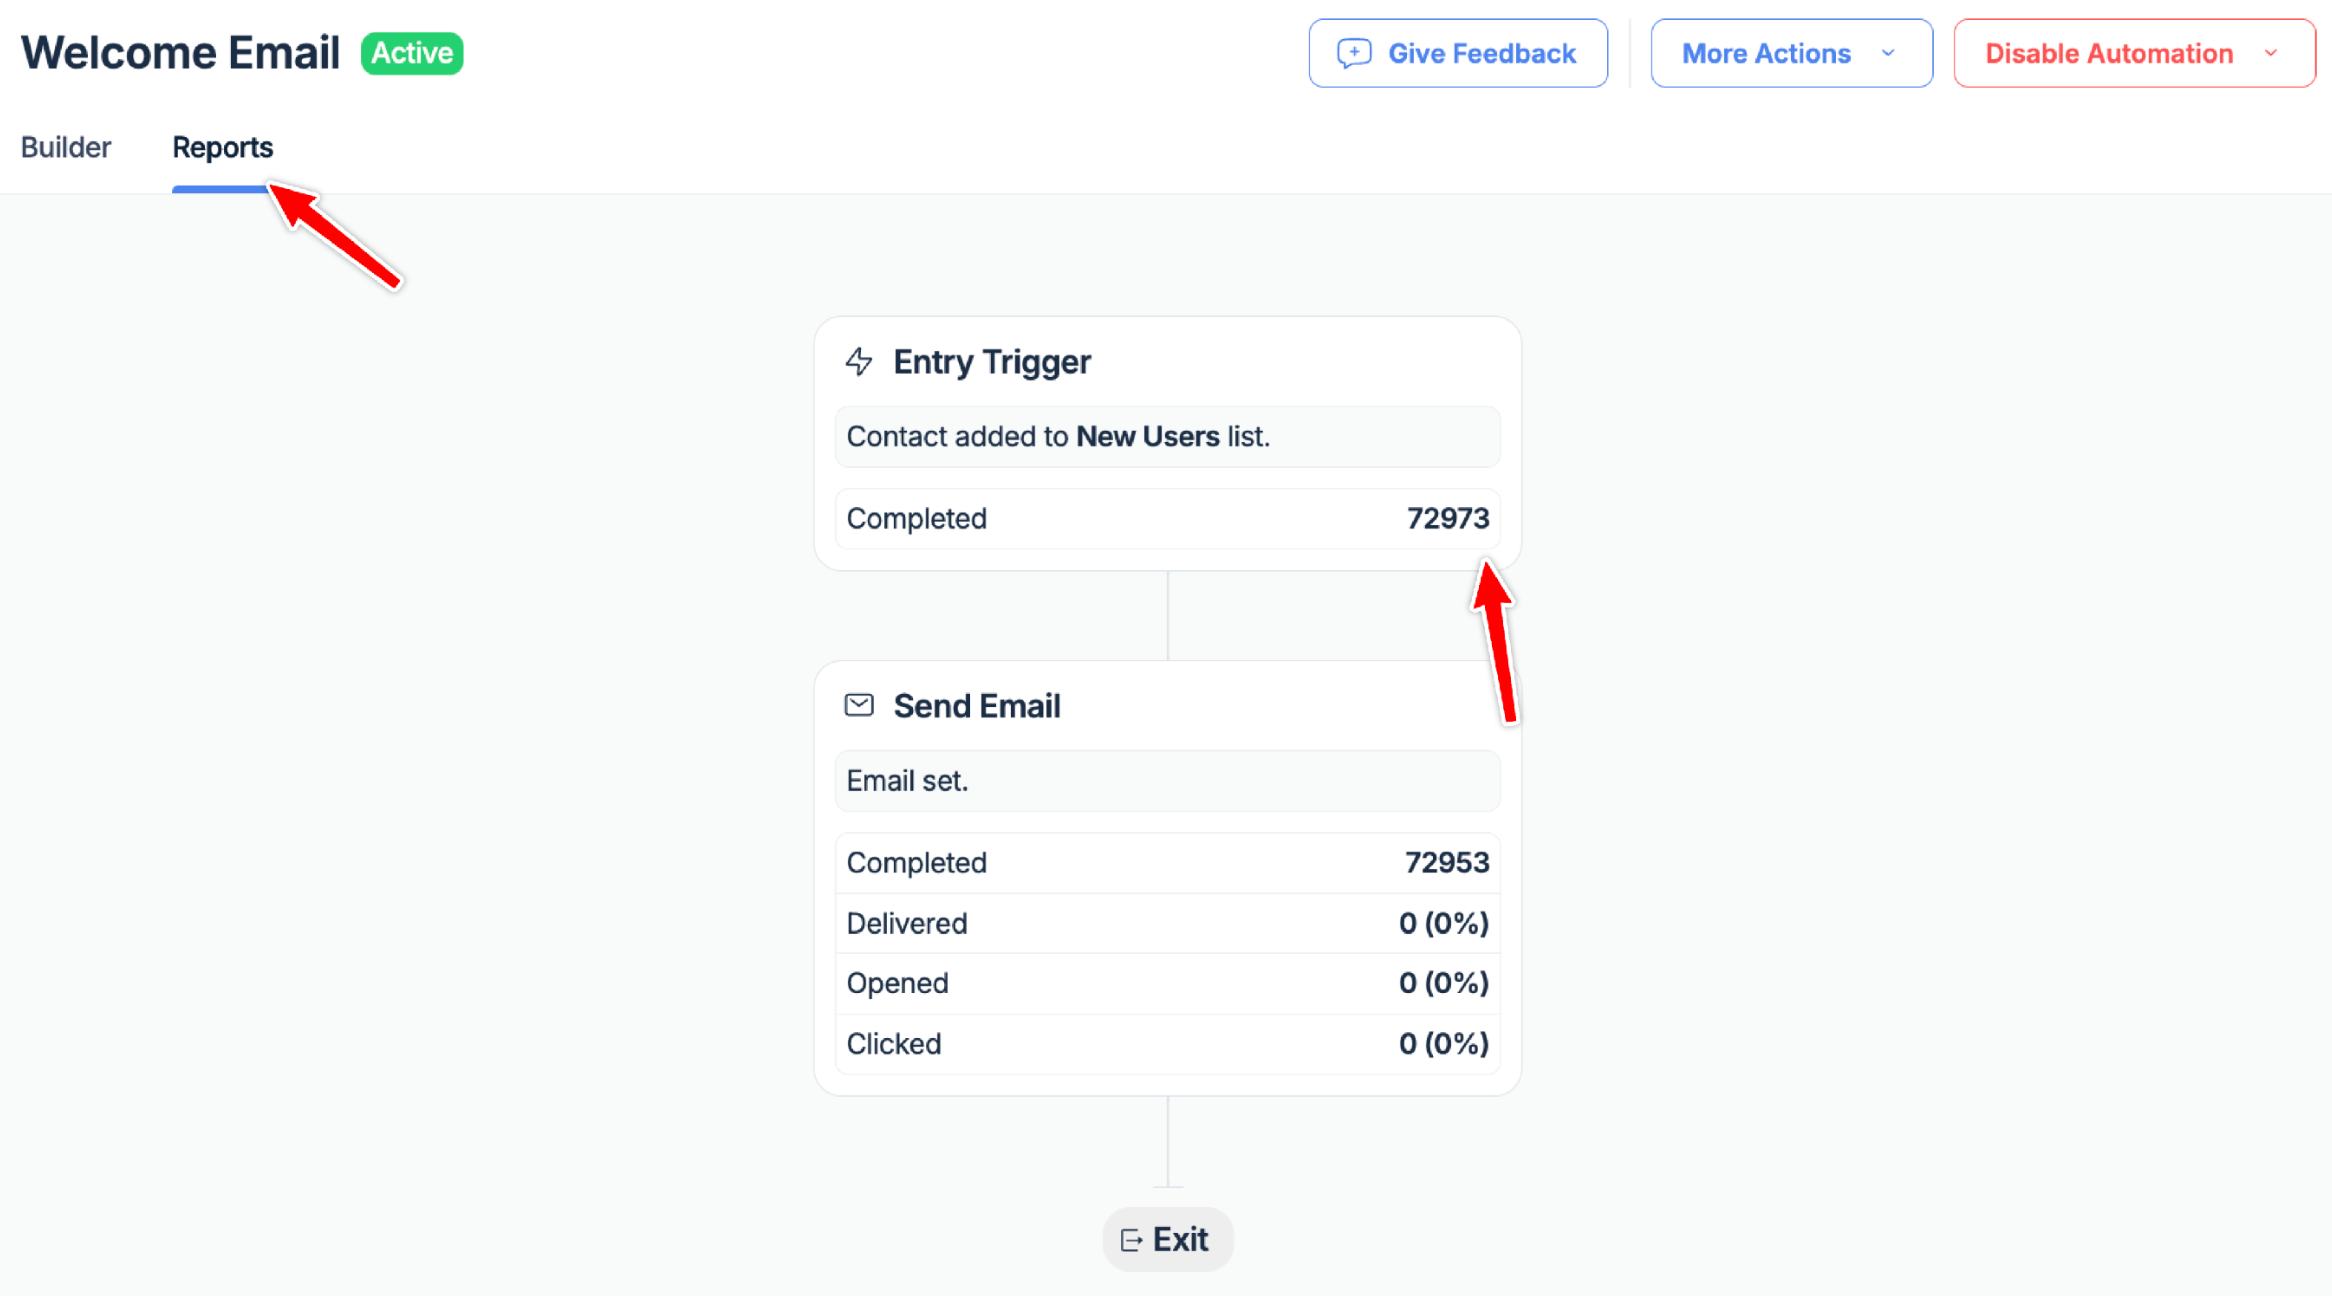Click the Disable Automation button text

click(2109, 53)
